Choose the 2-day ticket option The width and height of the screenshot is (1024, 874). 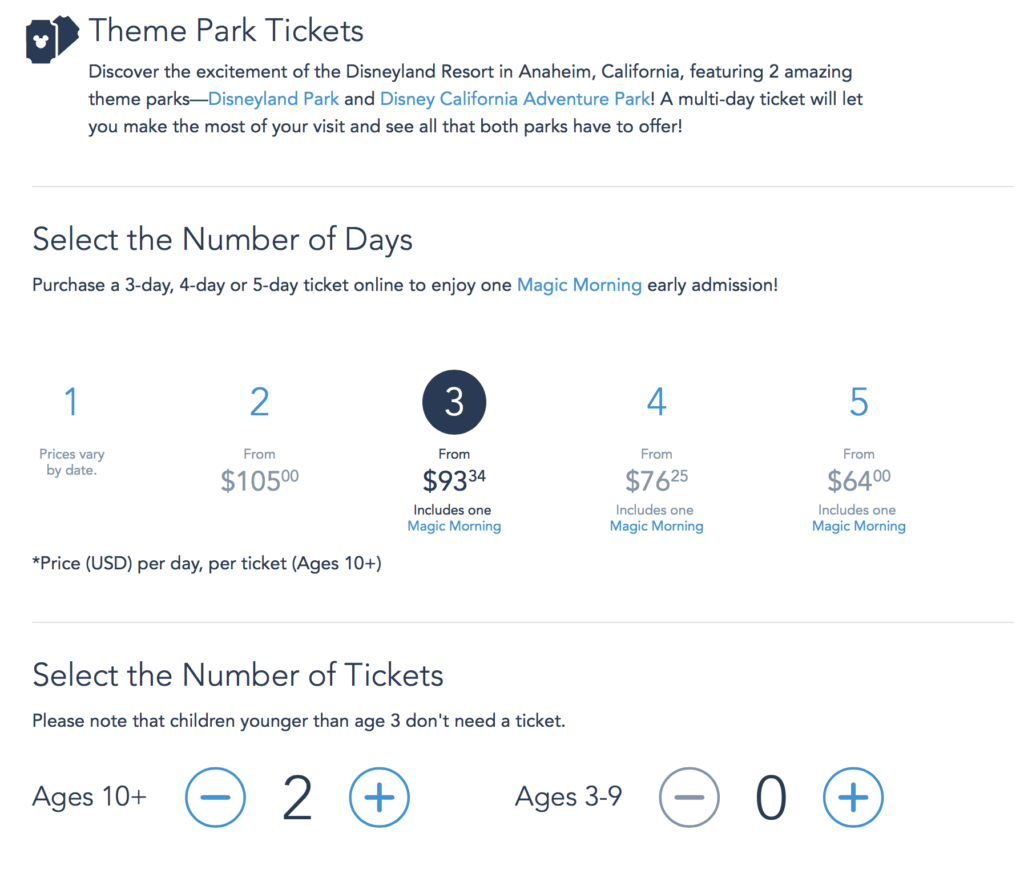(259, 402)
